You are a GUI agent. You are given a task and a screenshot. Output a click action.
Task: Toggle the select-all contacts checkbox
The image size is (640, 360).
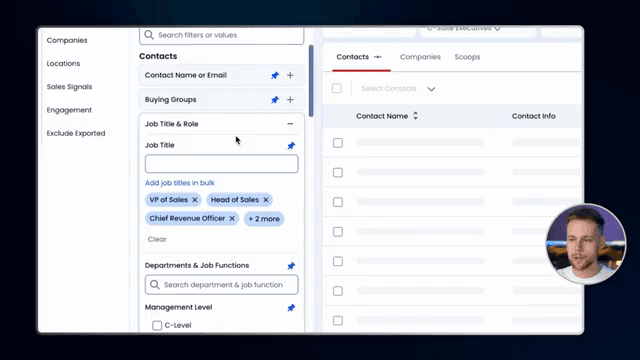(337, 88)
